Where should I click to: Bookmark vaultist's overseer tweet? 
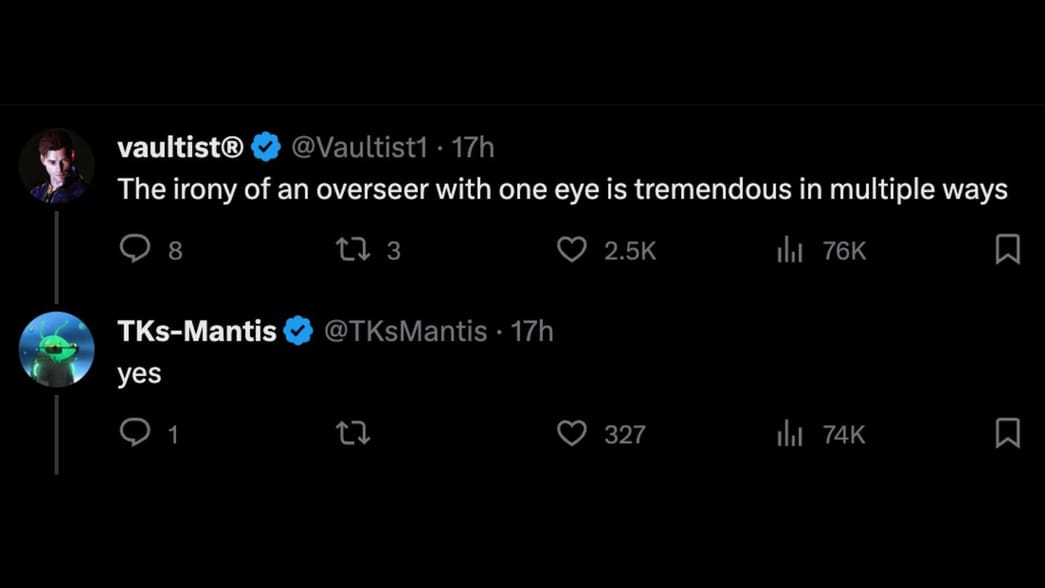pos(1008,250)
